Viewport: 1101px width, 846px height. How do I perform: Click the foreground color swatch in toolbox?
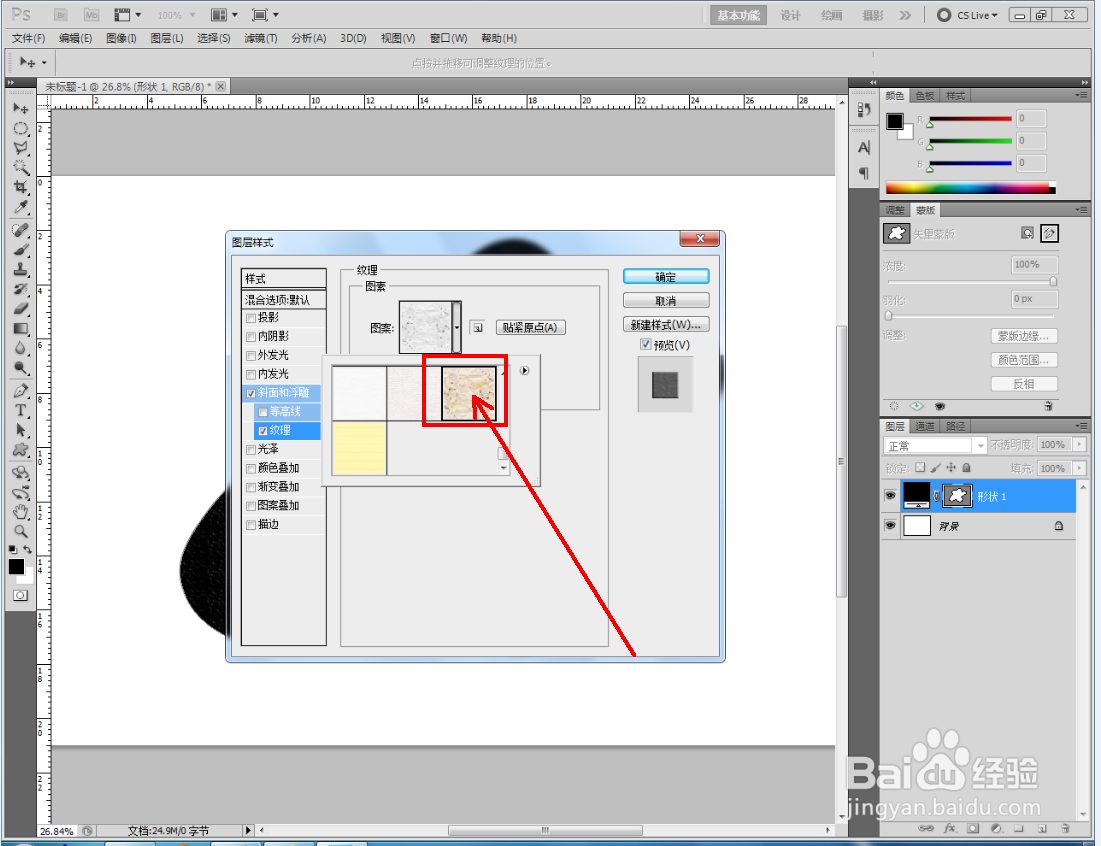[x=16, y=567]
